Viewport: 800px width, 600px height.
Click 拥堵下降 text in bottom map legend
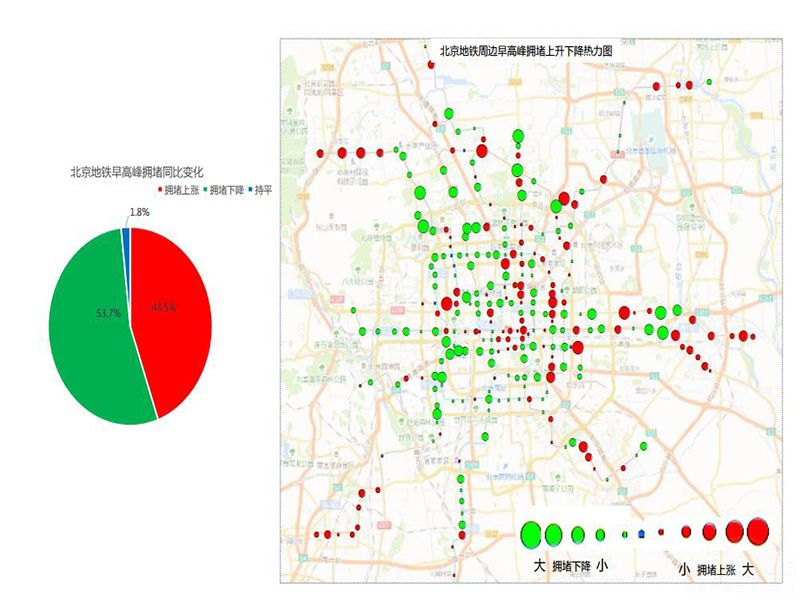tap(571, 566)
